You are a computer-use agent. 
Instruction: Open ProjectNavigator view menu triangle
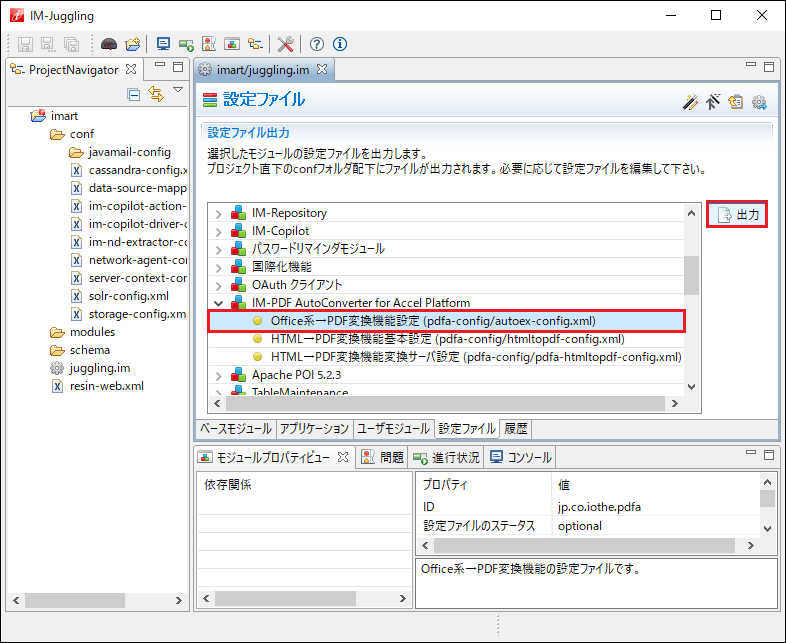[x=178, y=90]
